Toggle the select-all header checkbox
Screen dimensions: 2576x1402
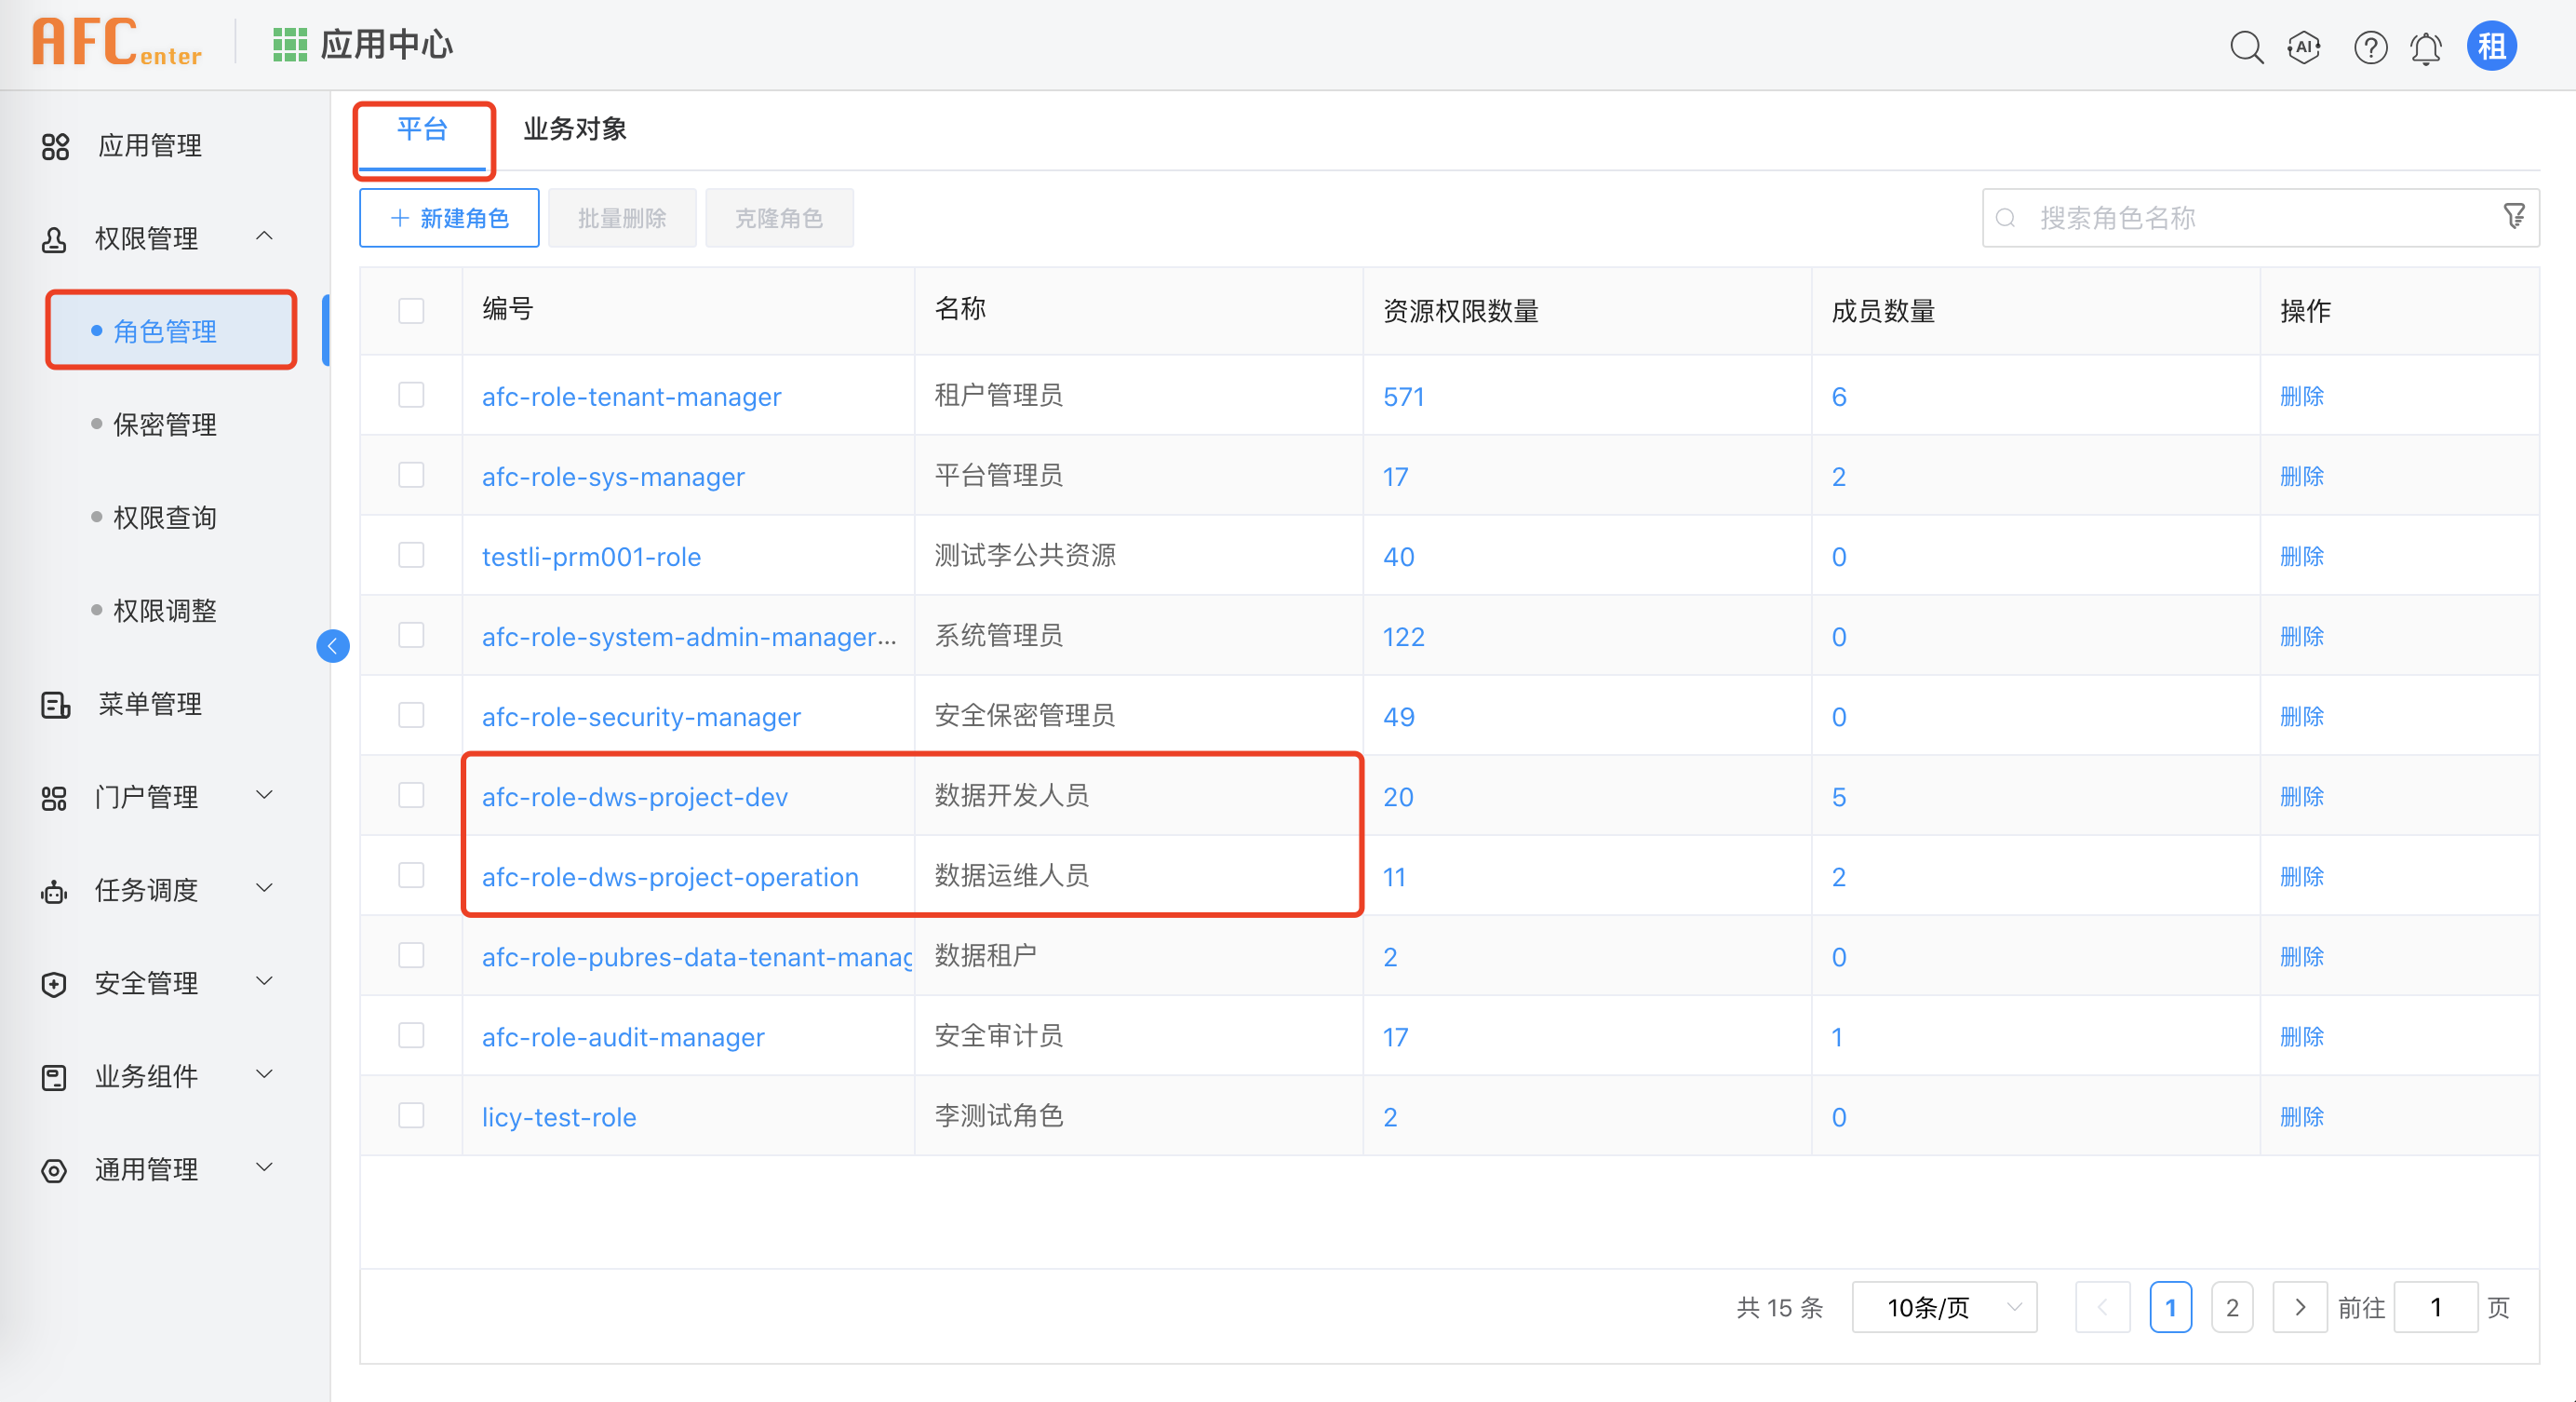411,311
